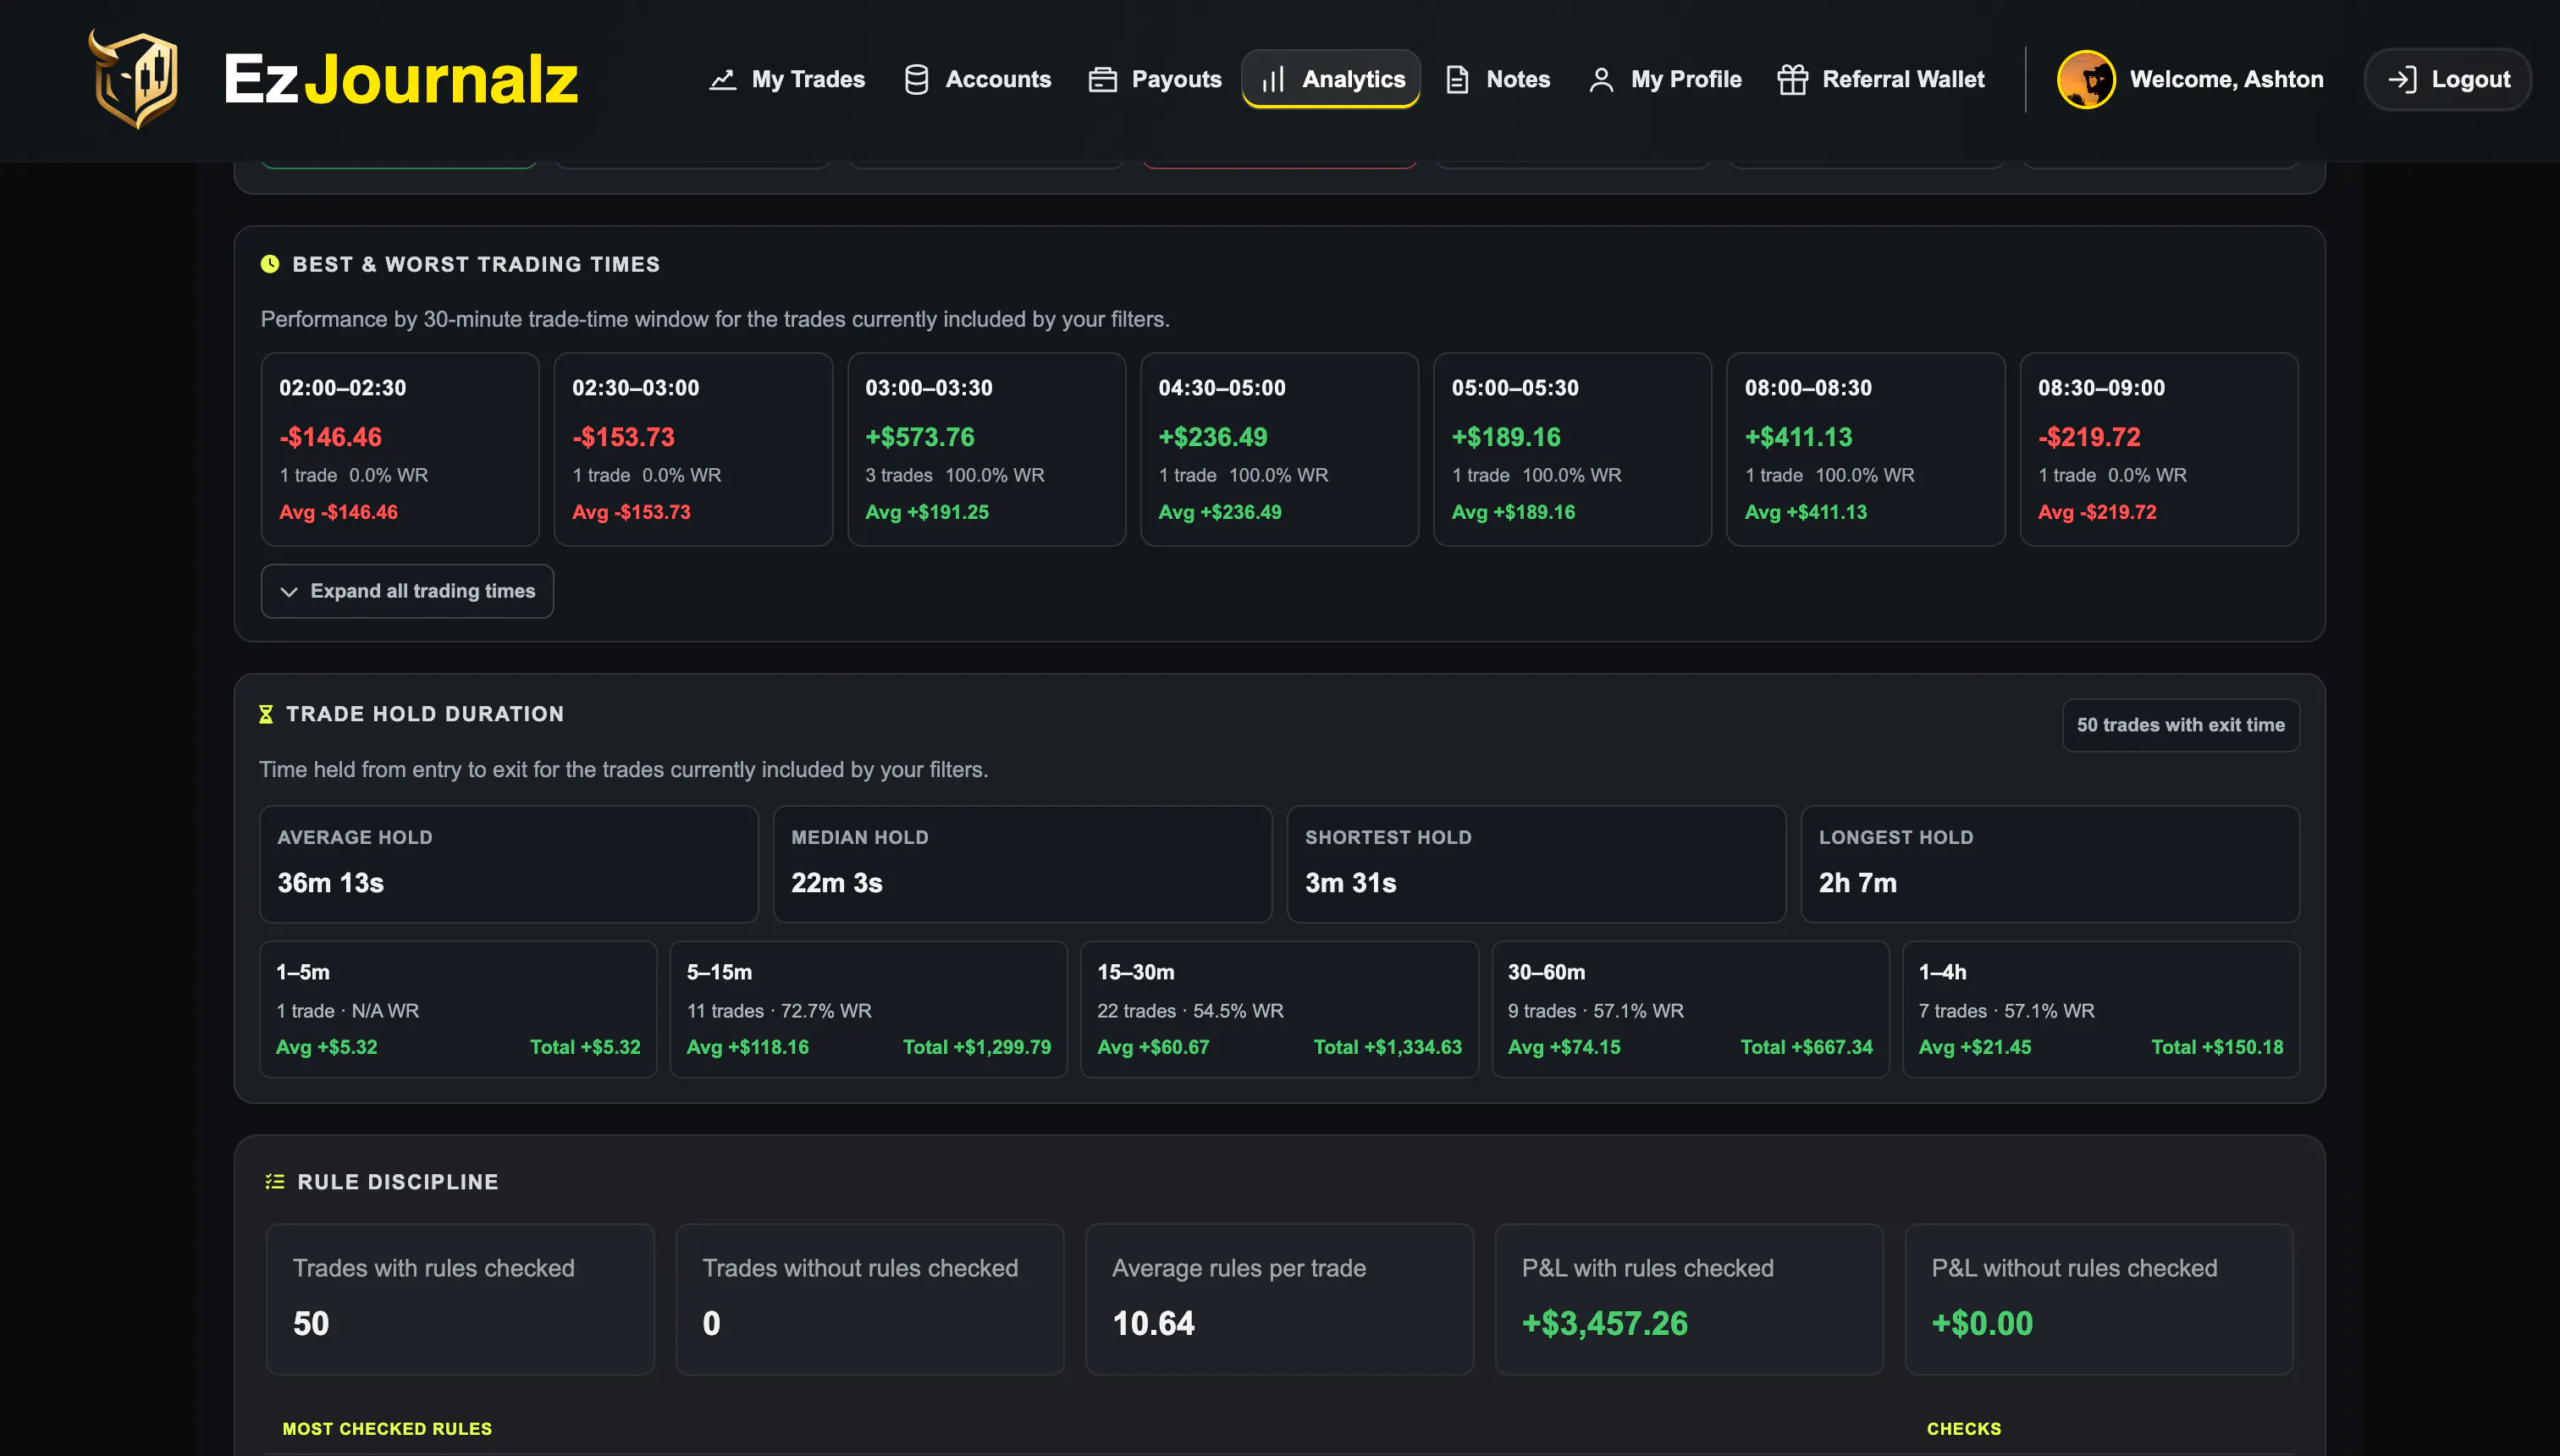Click the Referral Wallet gift icon
Image resolution: width=2560 pixels, height=1456 pixels.
(x=1792, y=80)
